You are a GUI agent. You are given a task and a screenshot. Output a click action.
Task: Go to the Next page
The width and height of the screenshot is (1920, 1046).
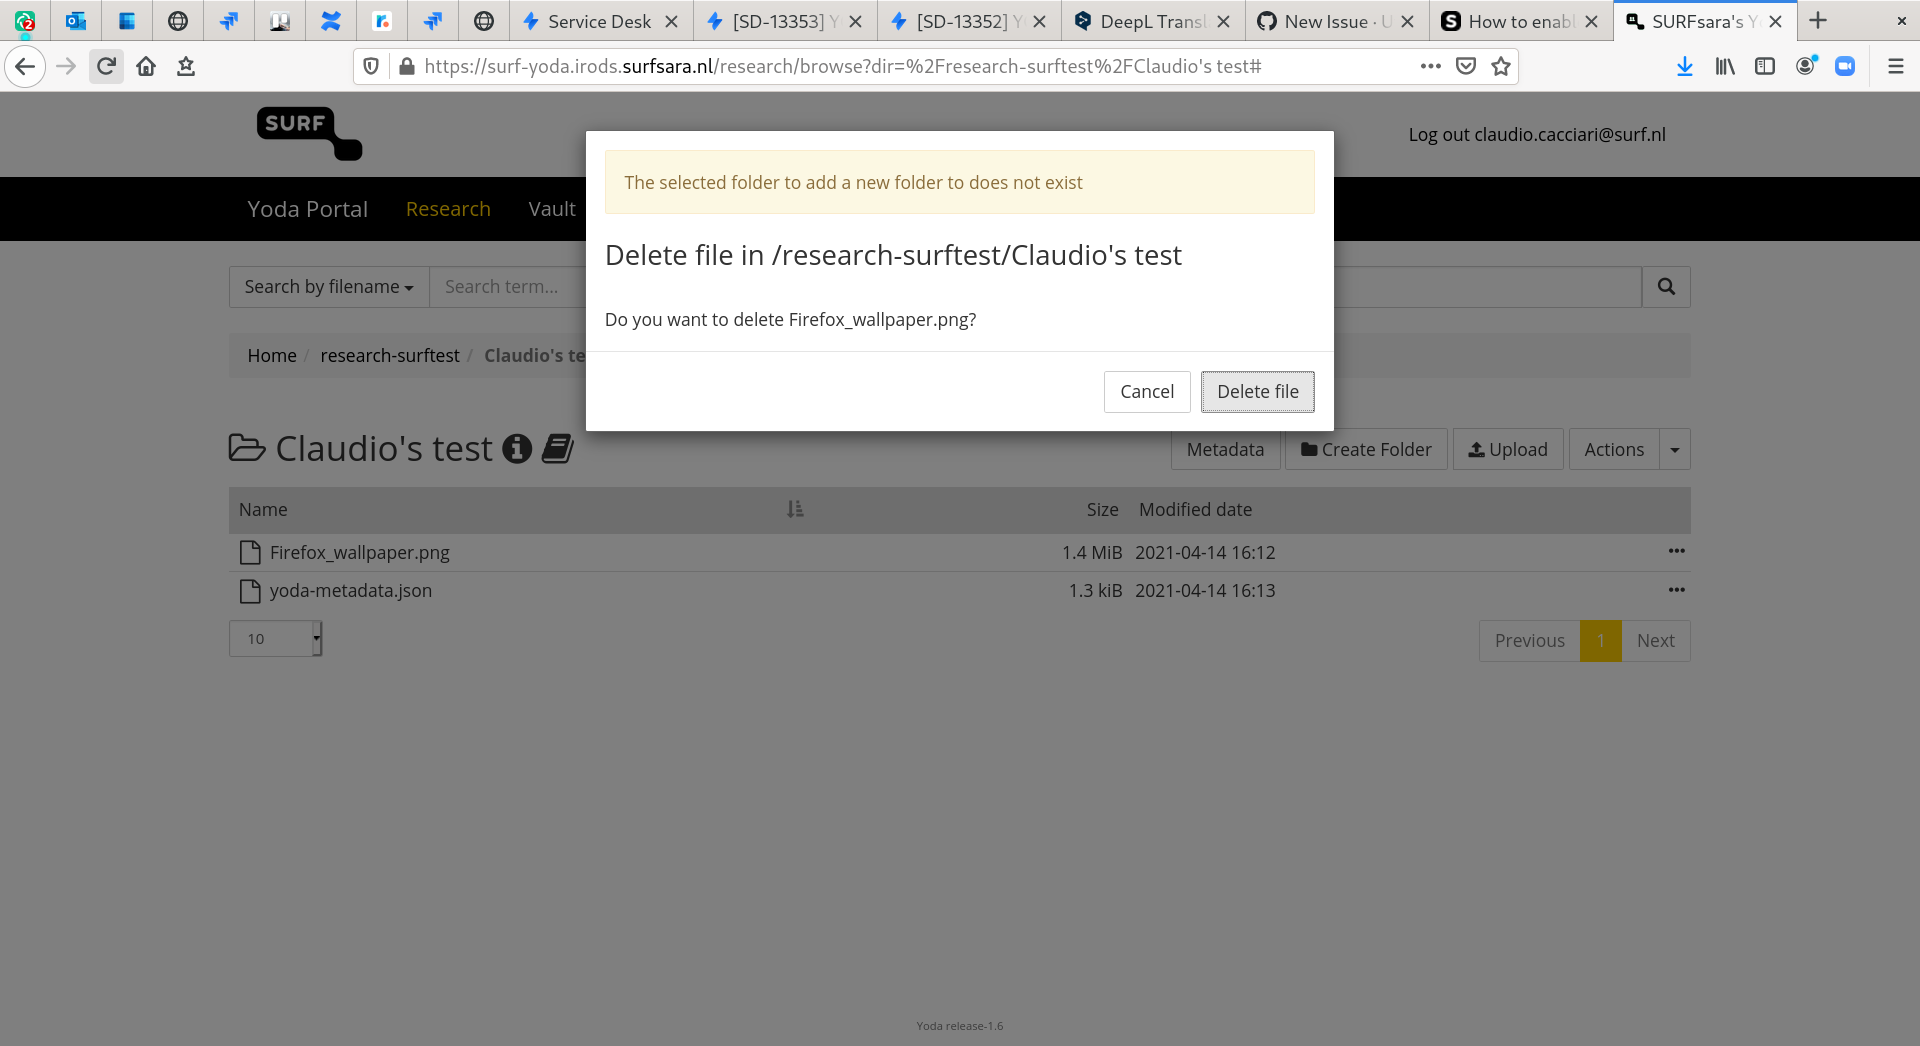point(1655,641)
